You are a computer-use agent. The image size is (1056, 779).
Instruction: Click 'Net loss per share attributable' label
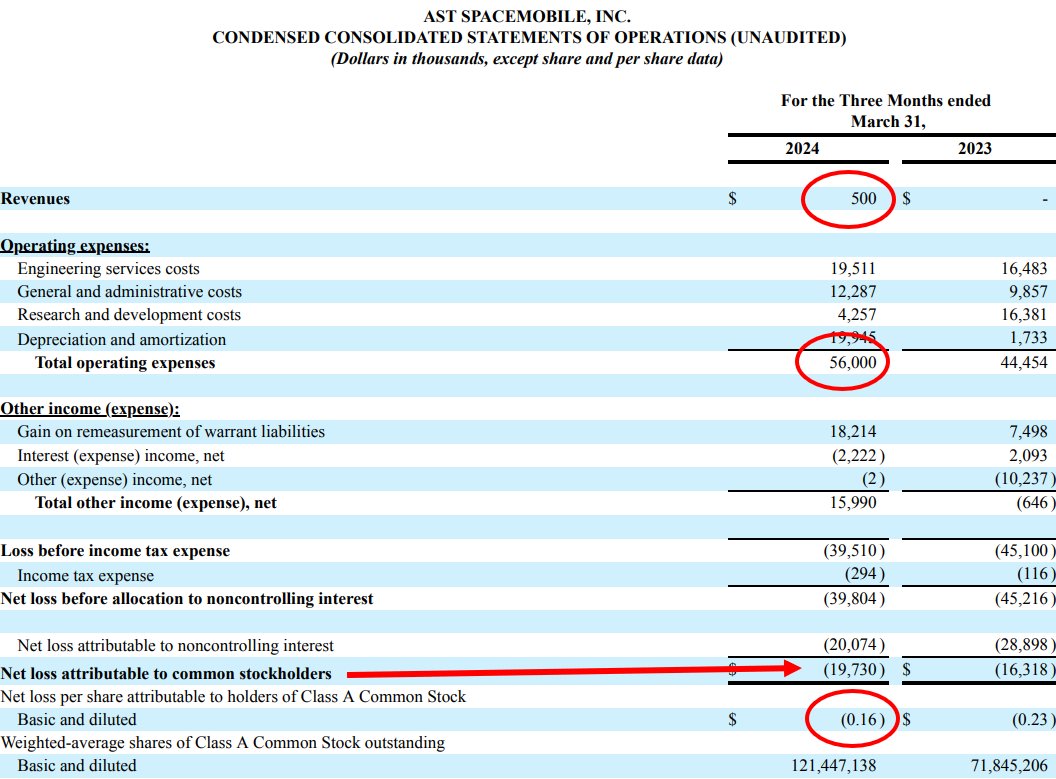pos(233,697)
